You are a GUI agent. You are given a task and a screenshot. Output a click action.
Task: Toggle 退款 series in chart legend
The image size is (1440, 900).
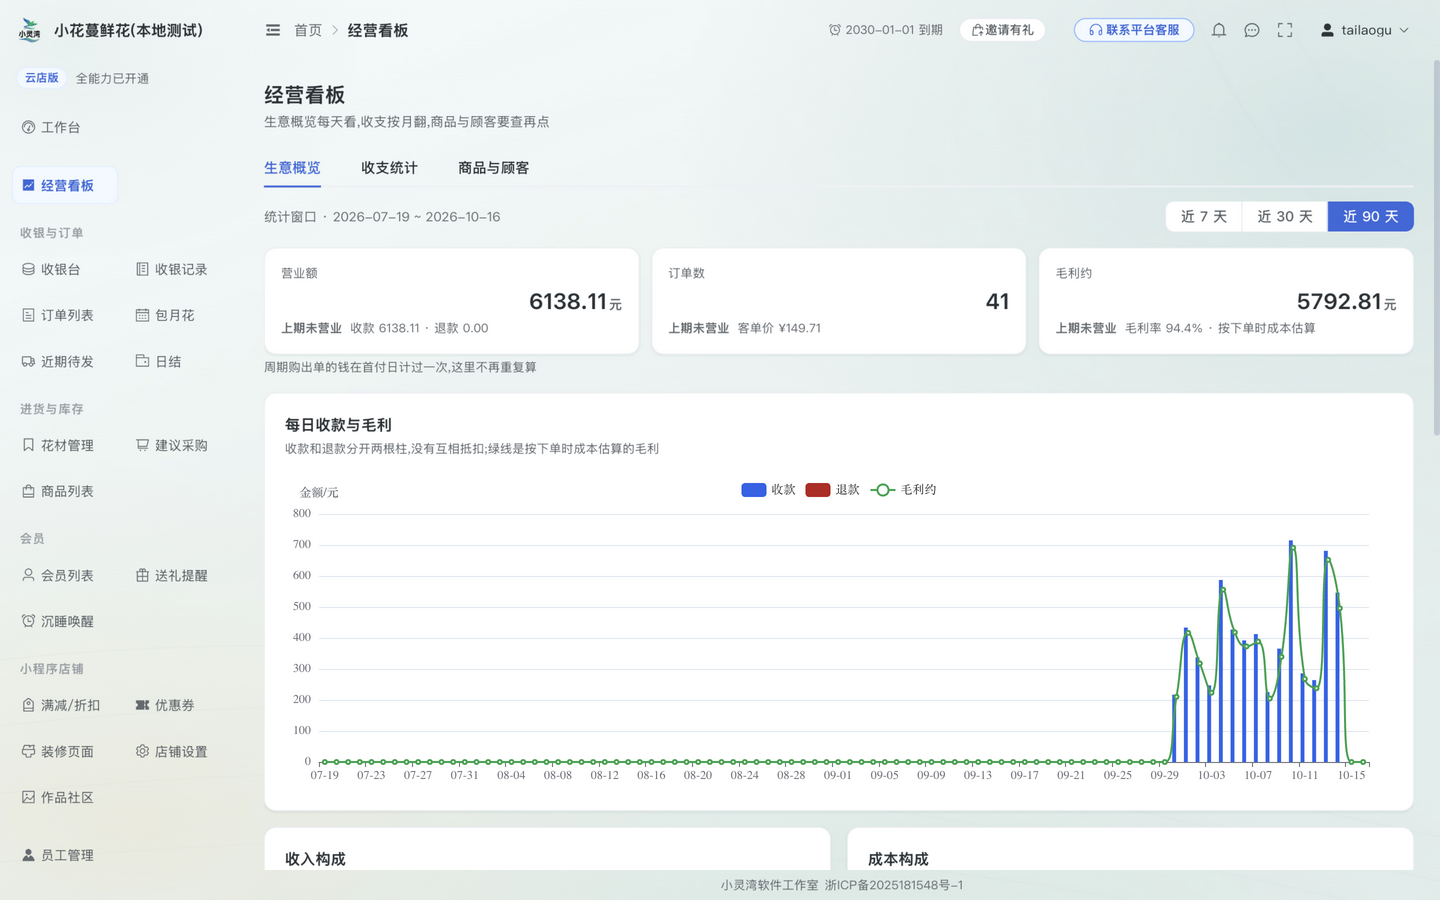[832, 490]
